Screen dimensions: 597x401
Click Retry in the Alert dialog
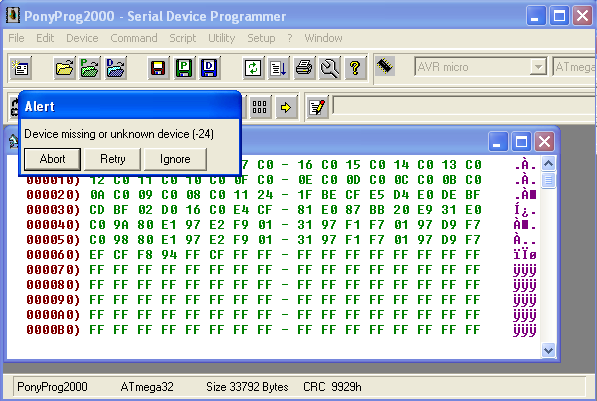point(113,159)
